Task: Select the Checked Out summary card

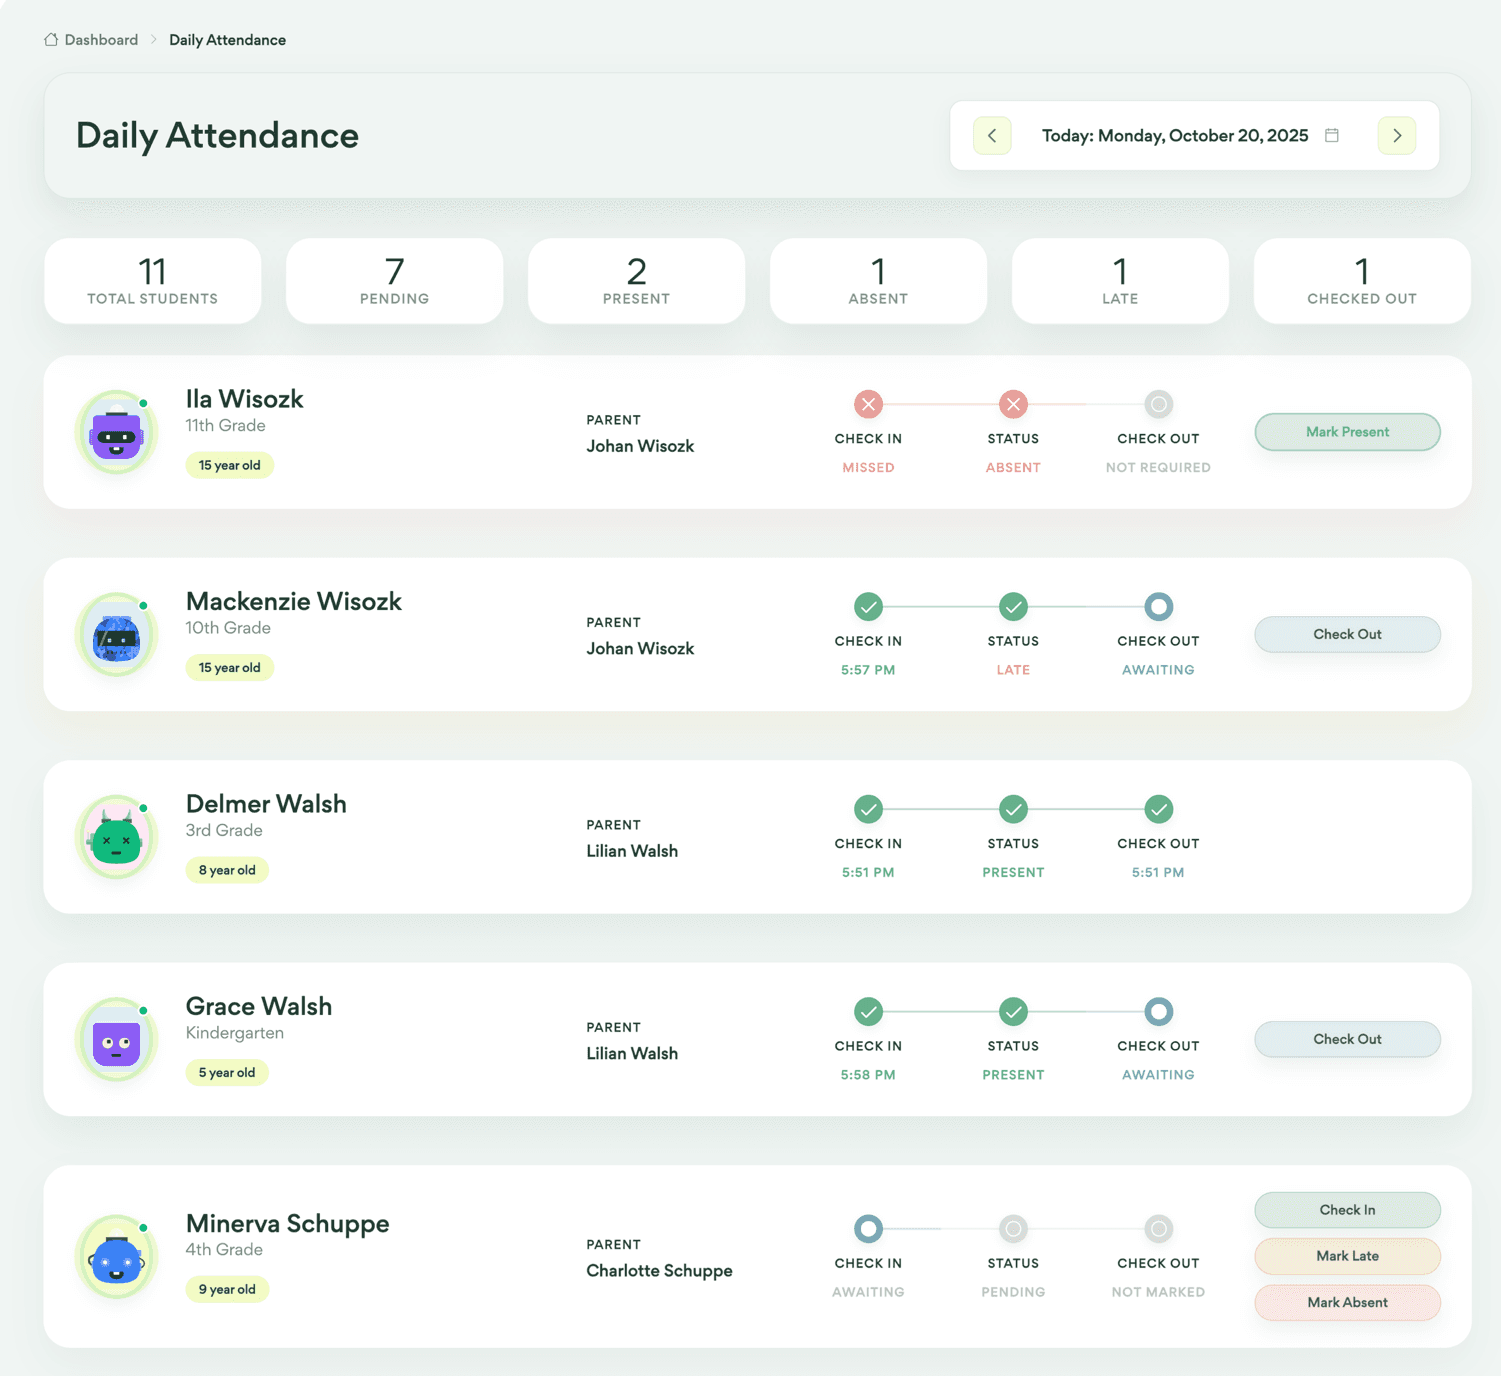Action: 1361,281
